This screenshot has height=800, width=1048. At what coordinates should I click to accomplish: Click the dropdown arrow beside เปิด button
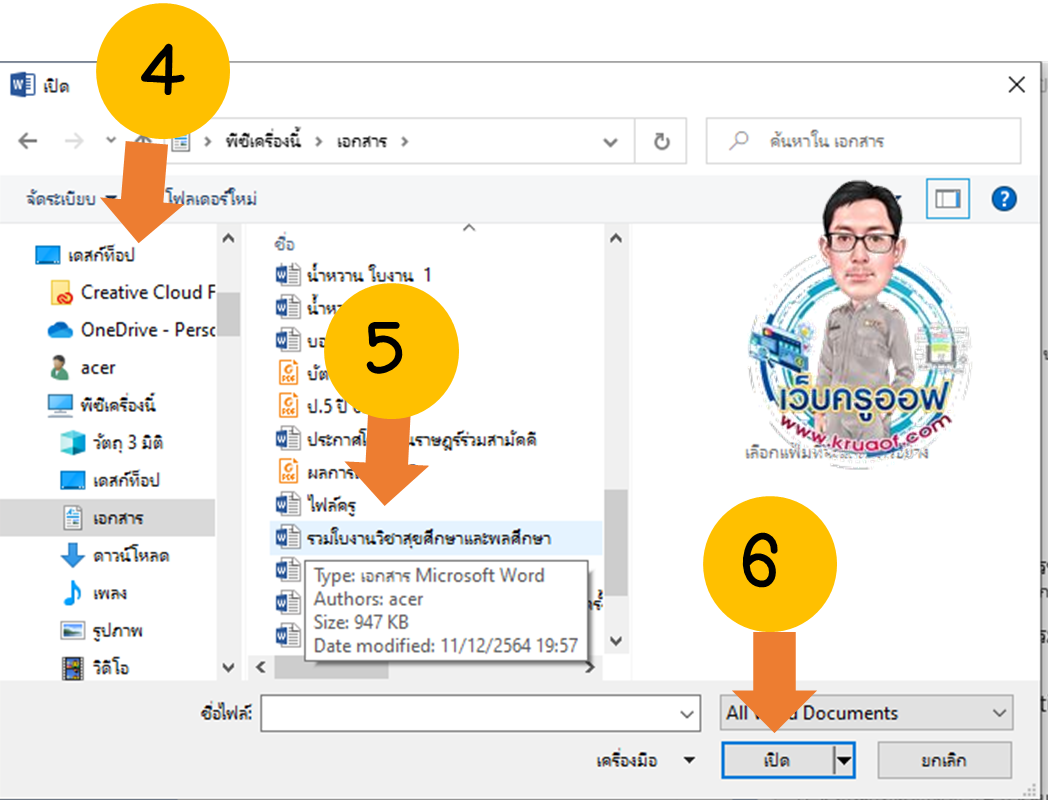845,761
